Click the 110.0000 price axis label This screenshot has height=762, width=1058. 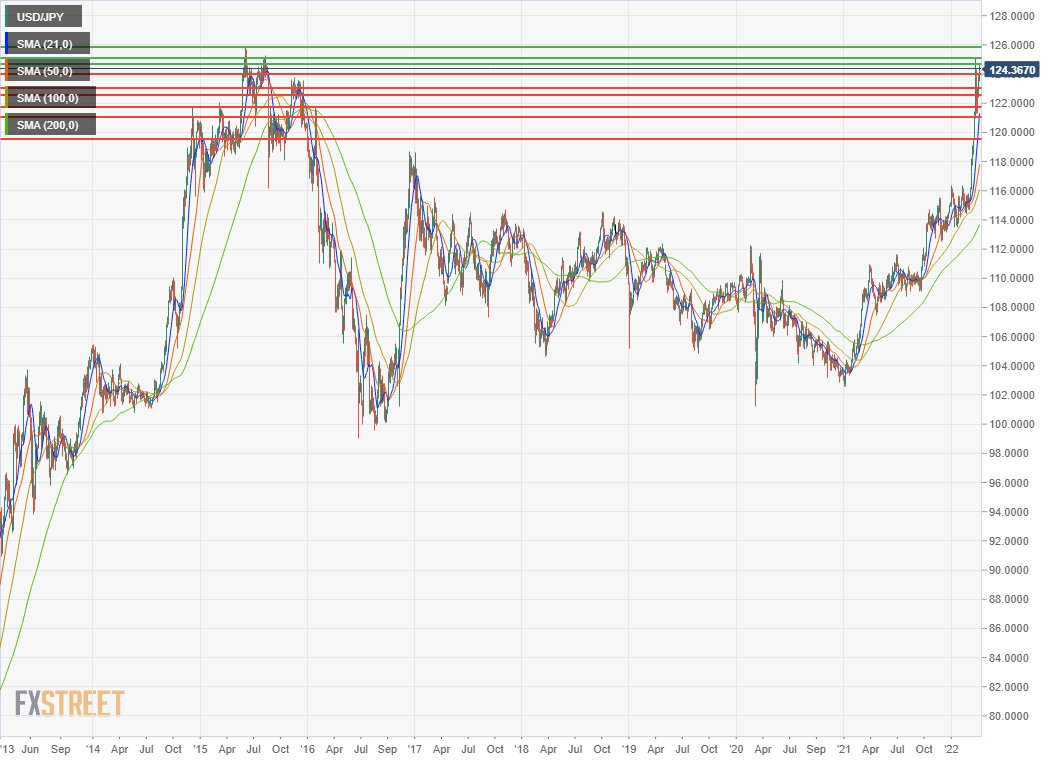click(1011, 278)
